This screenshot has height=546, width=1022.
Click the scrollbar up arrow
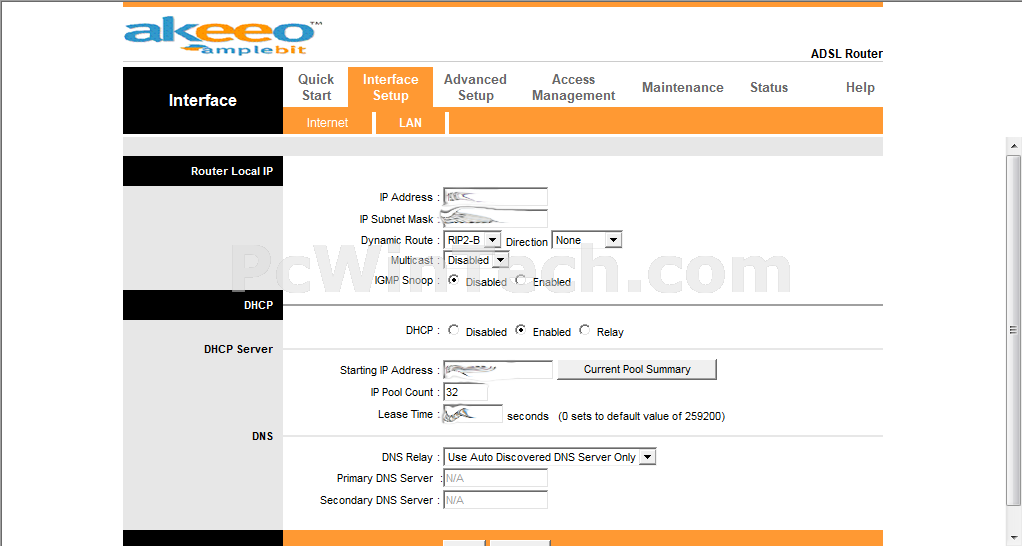click(1014, 145)
